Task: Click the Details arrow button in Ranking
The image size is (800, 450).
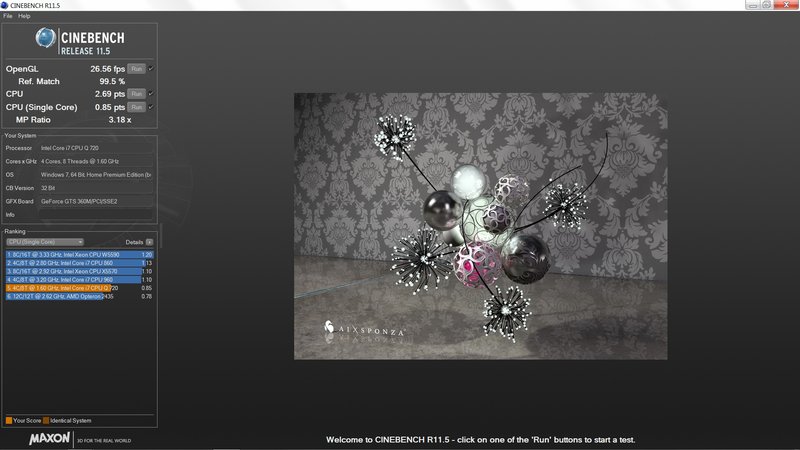Action: (x=149, y=242)
